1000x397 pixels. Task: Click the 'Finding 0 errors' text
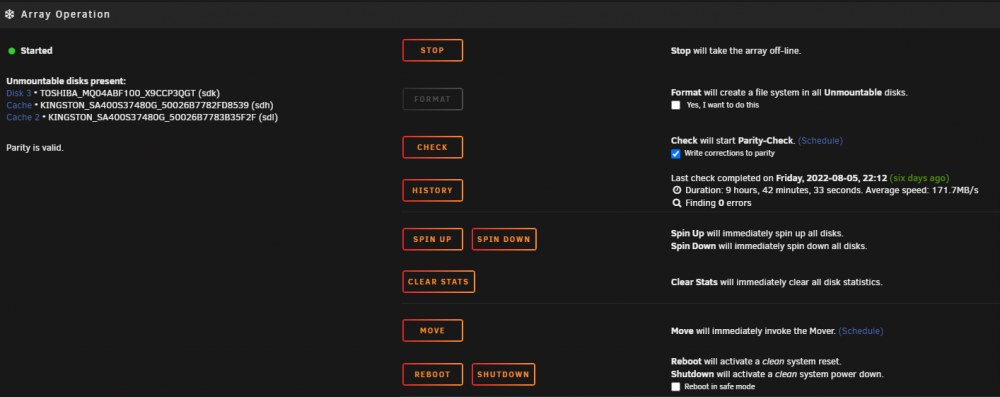tap(718, 203)
